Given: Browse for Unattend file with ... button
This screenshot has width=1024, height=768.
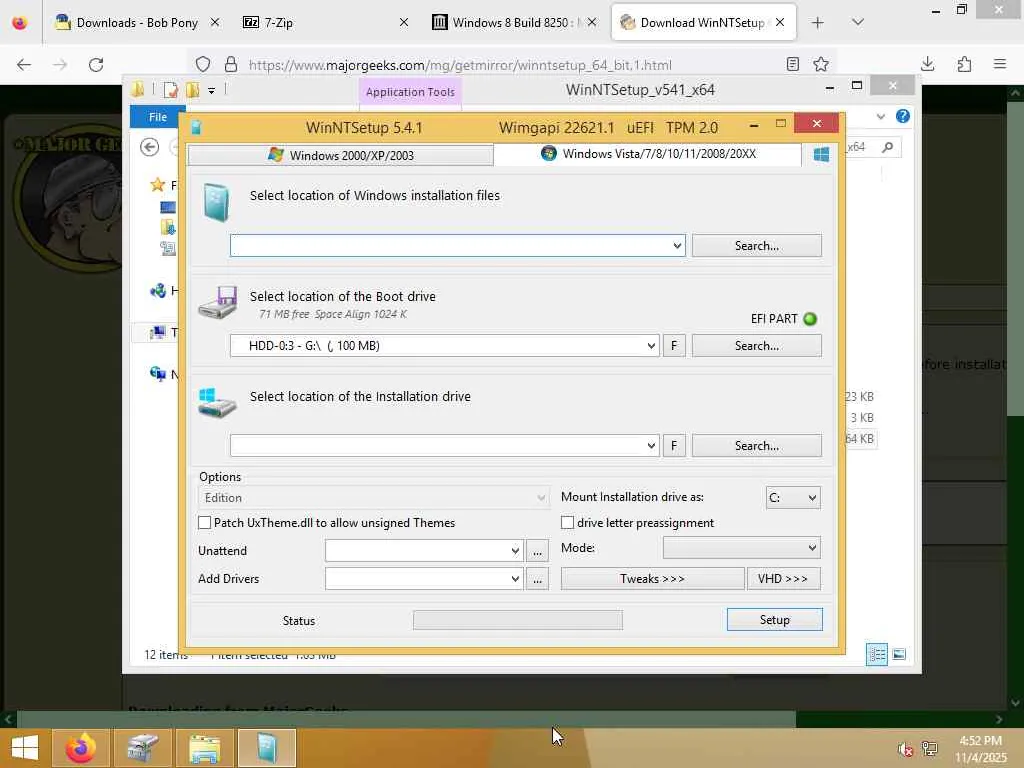Looking at the screenshot, I should (537, 551).
